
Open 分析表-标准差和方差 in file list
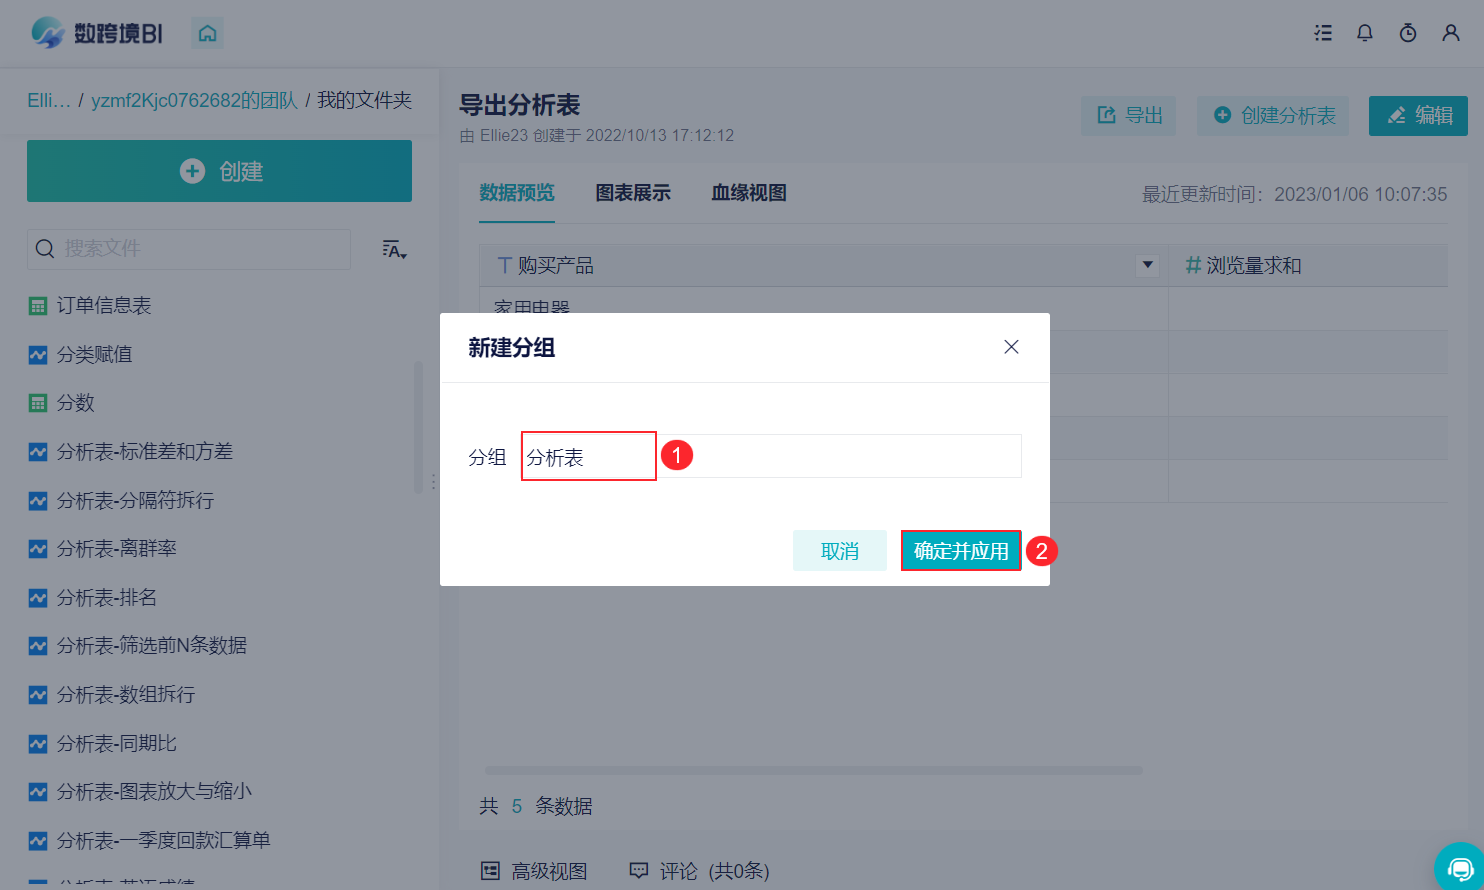(x=144, y=452)
